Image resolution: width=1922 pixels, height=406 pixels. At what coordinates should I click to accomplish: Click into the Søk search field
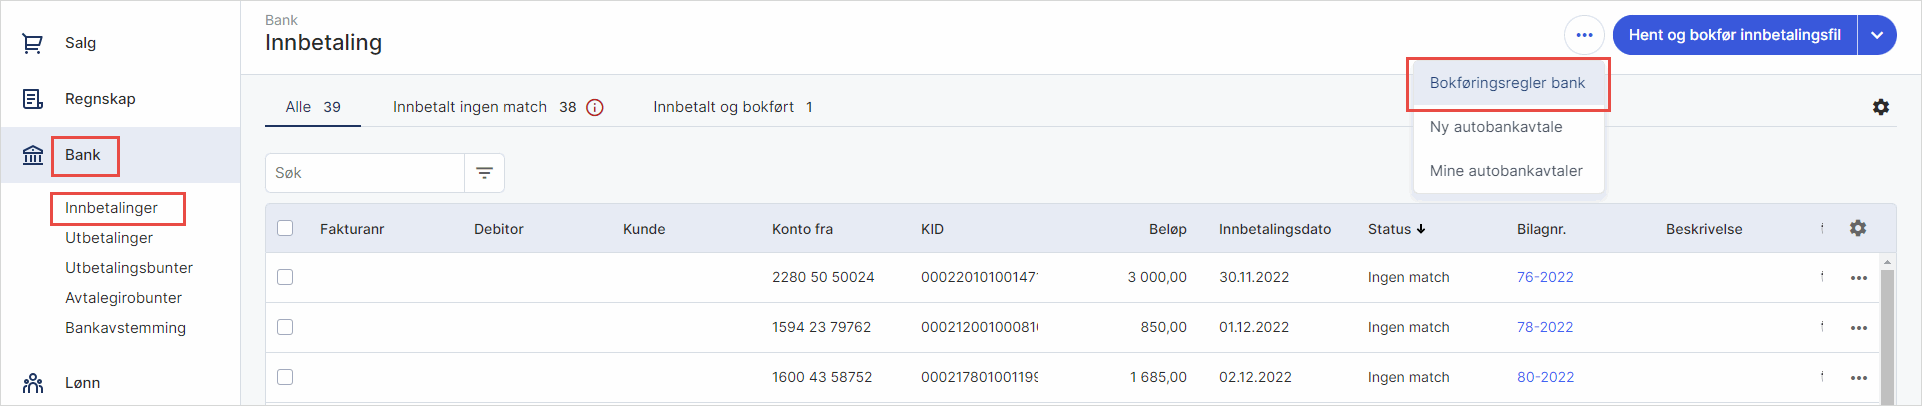[x=365, y=173]
